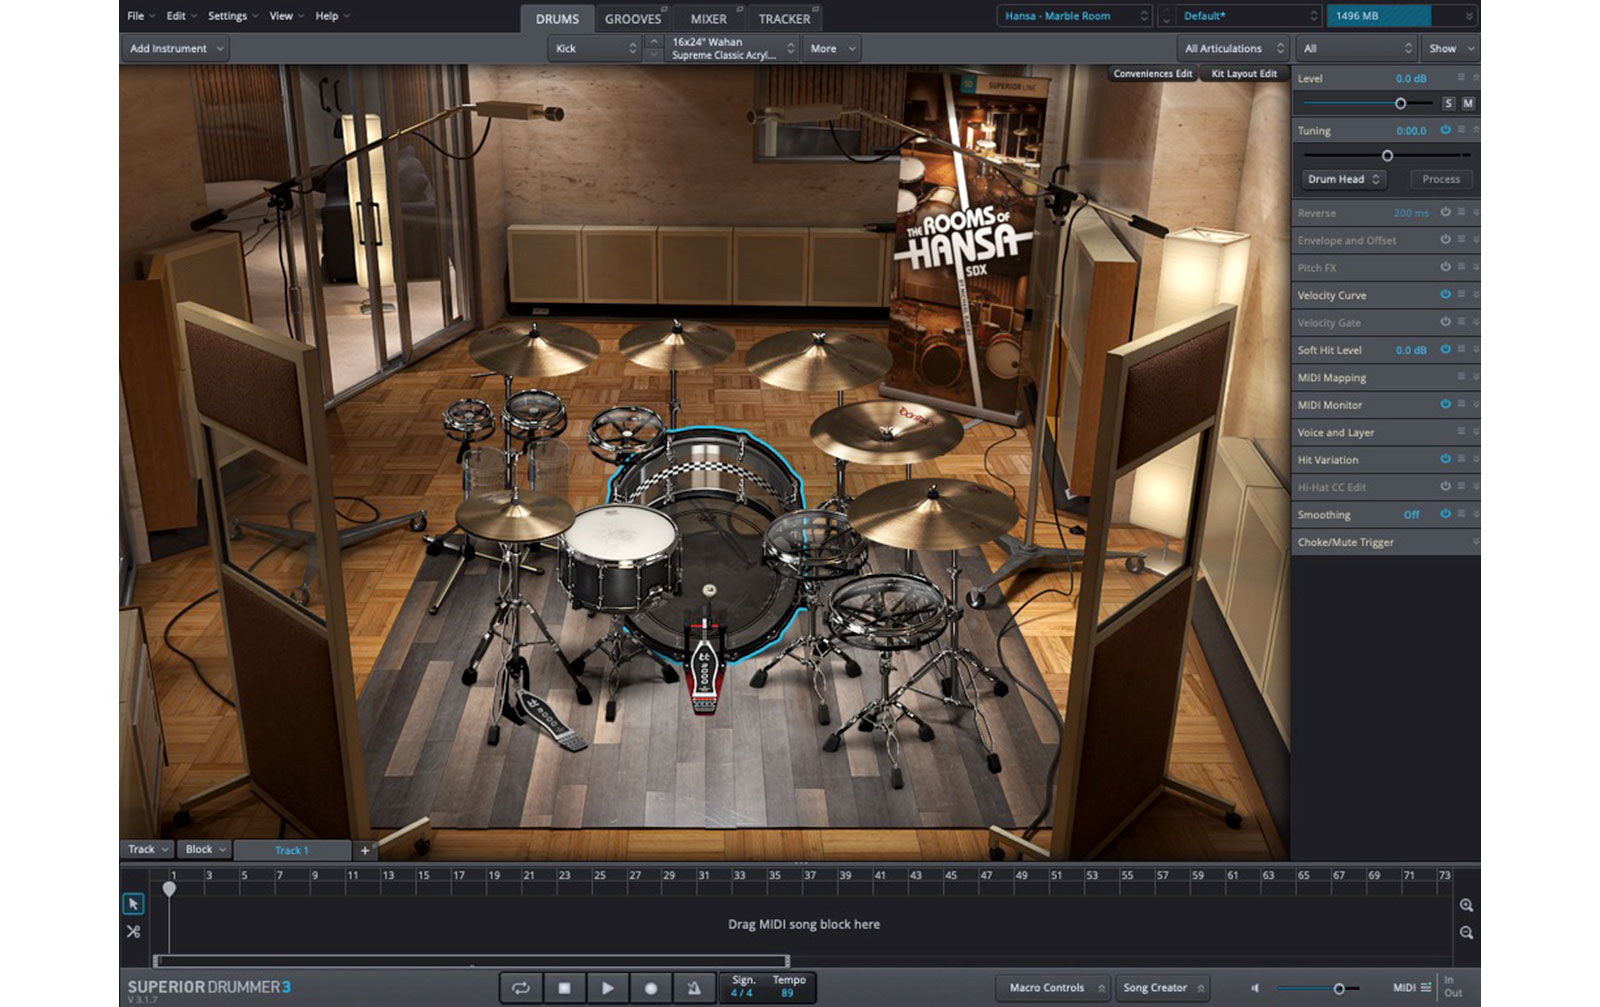Image resolution: width=1600 pixels, height=1007 pixels.
Task: Add a new track with the plus
Action: [365, 850]
